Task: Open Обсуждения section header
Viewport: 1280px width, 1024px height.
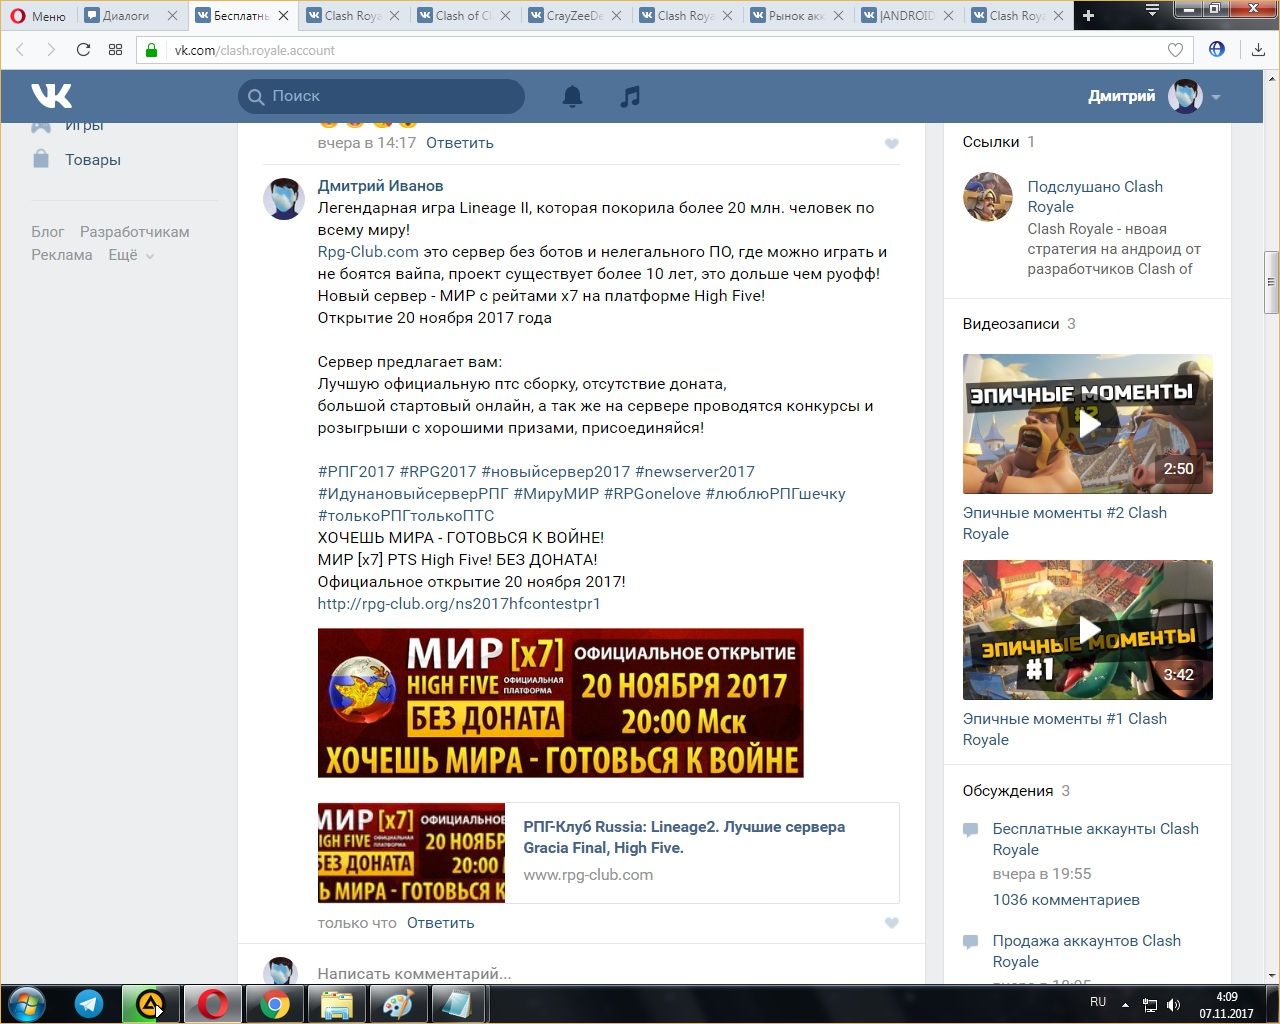Action: pos(1007,791)
